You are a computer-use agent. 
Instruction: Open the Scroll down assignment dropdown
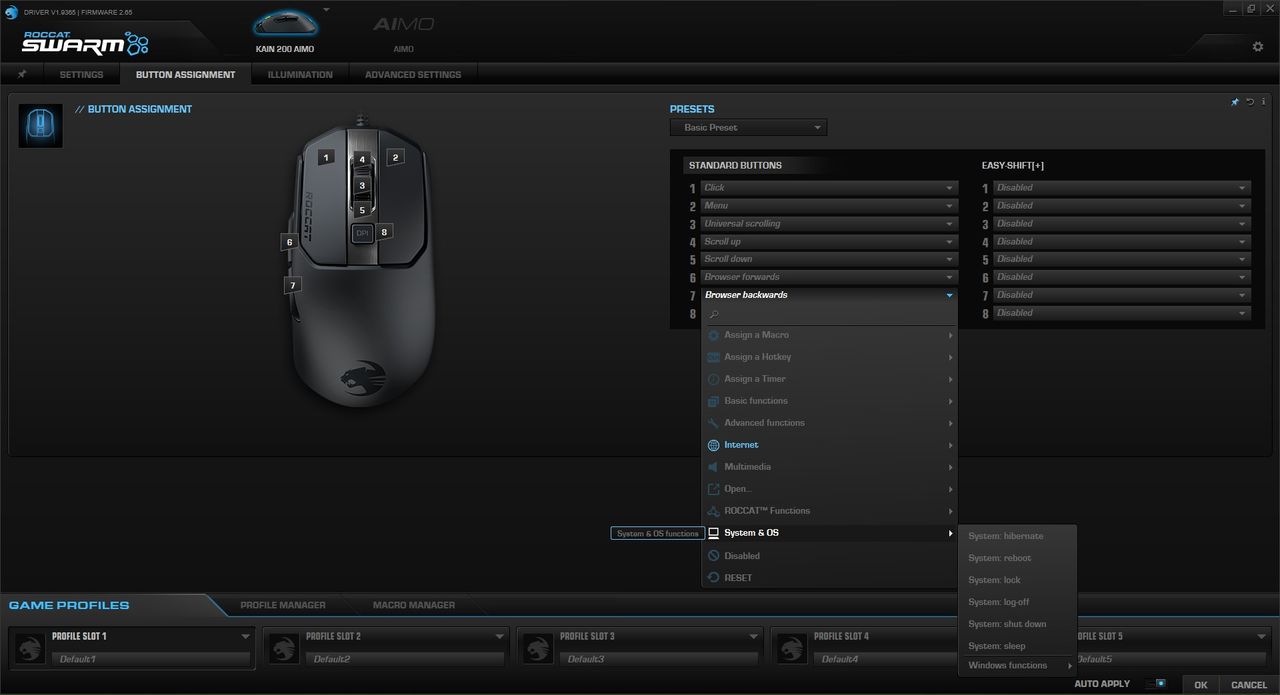point(829,259)
